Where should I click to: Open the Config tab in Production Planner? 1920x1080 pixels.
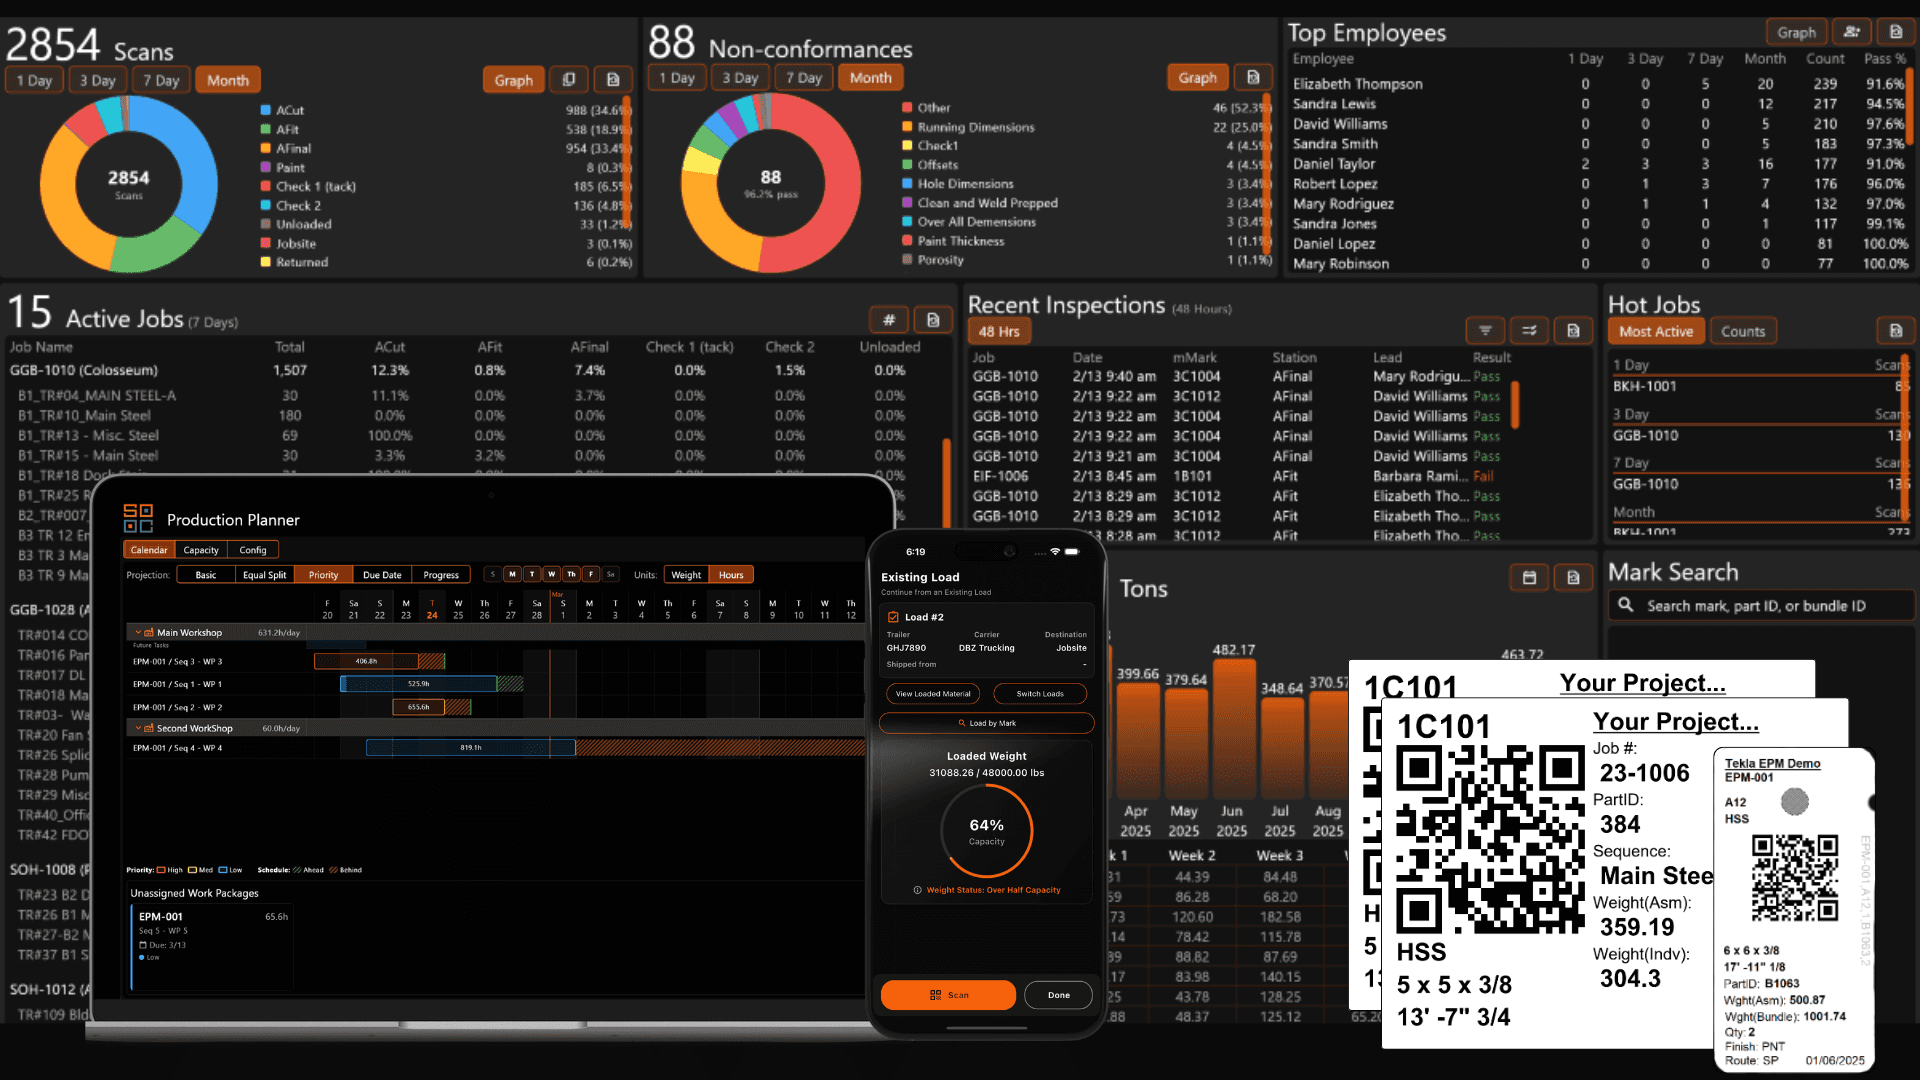(x=253, y=549)
